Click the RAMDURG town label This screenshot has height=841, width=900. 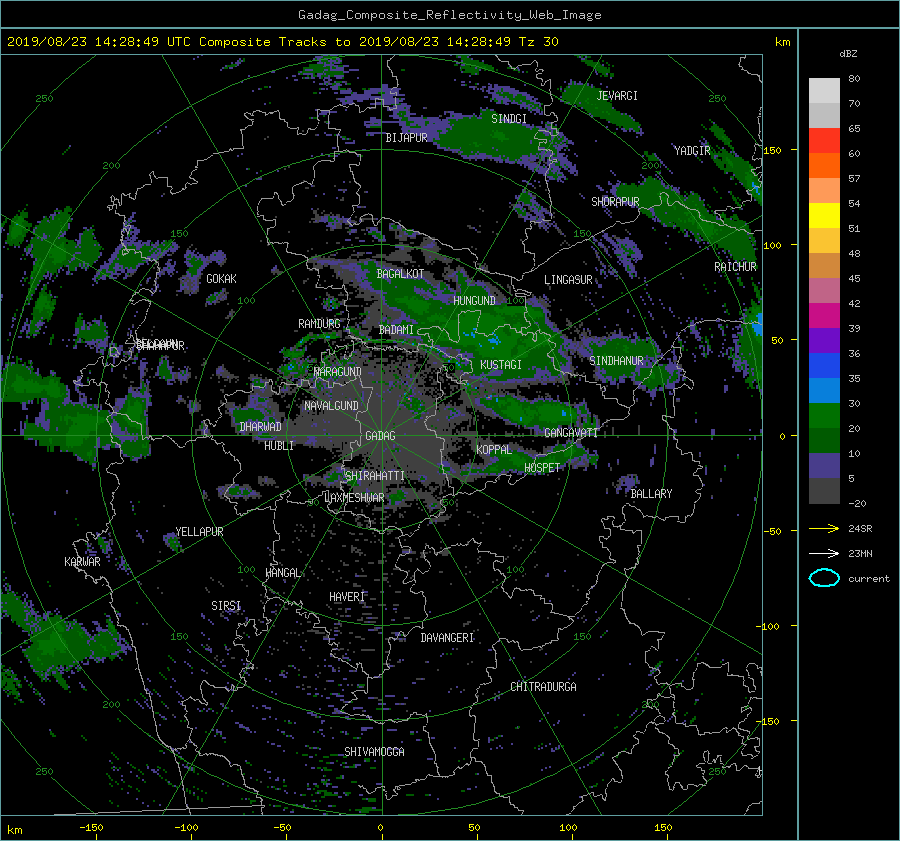coord(319,324)
